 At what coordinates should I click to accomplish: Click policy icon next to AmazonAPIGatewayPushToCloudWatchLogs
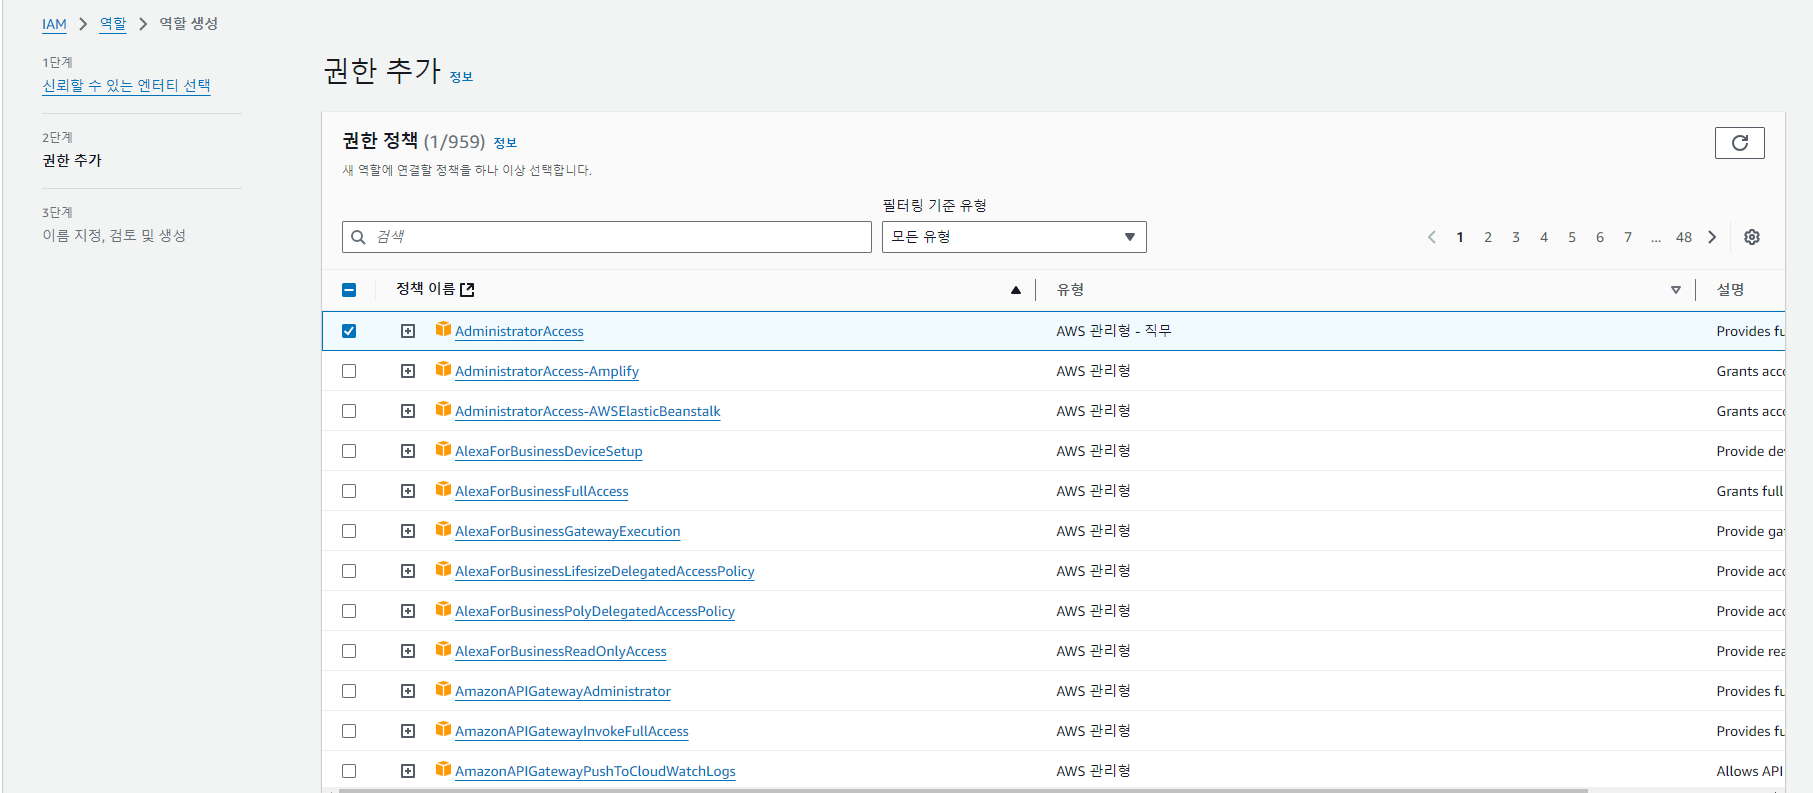(443, 769)
